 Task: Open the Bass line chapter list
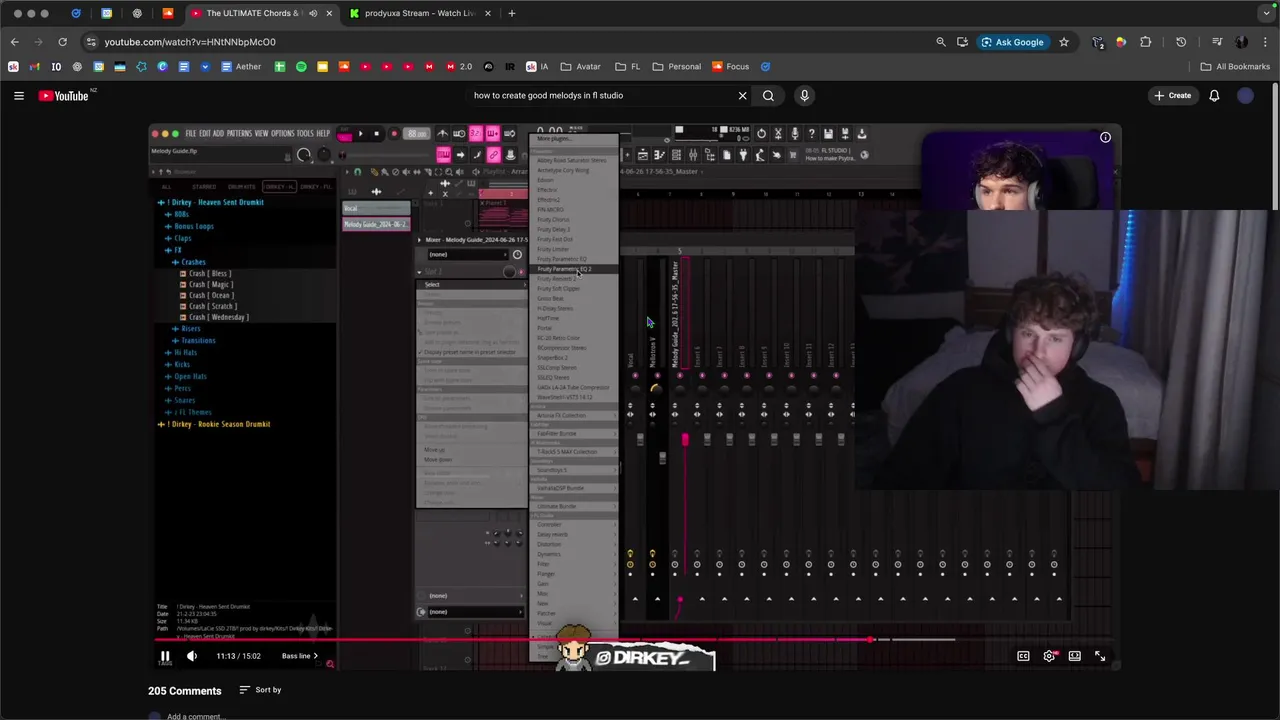pos(300,656)
